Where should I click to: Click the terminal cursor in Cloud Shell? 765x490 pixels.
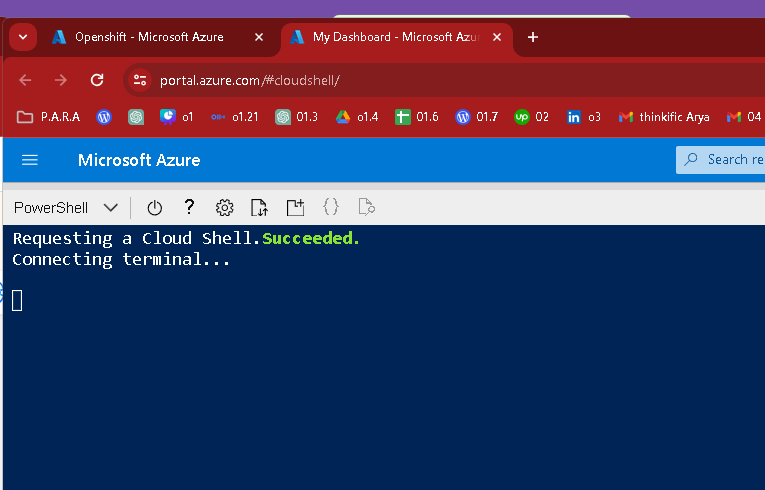coord(17,301)
